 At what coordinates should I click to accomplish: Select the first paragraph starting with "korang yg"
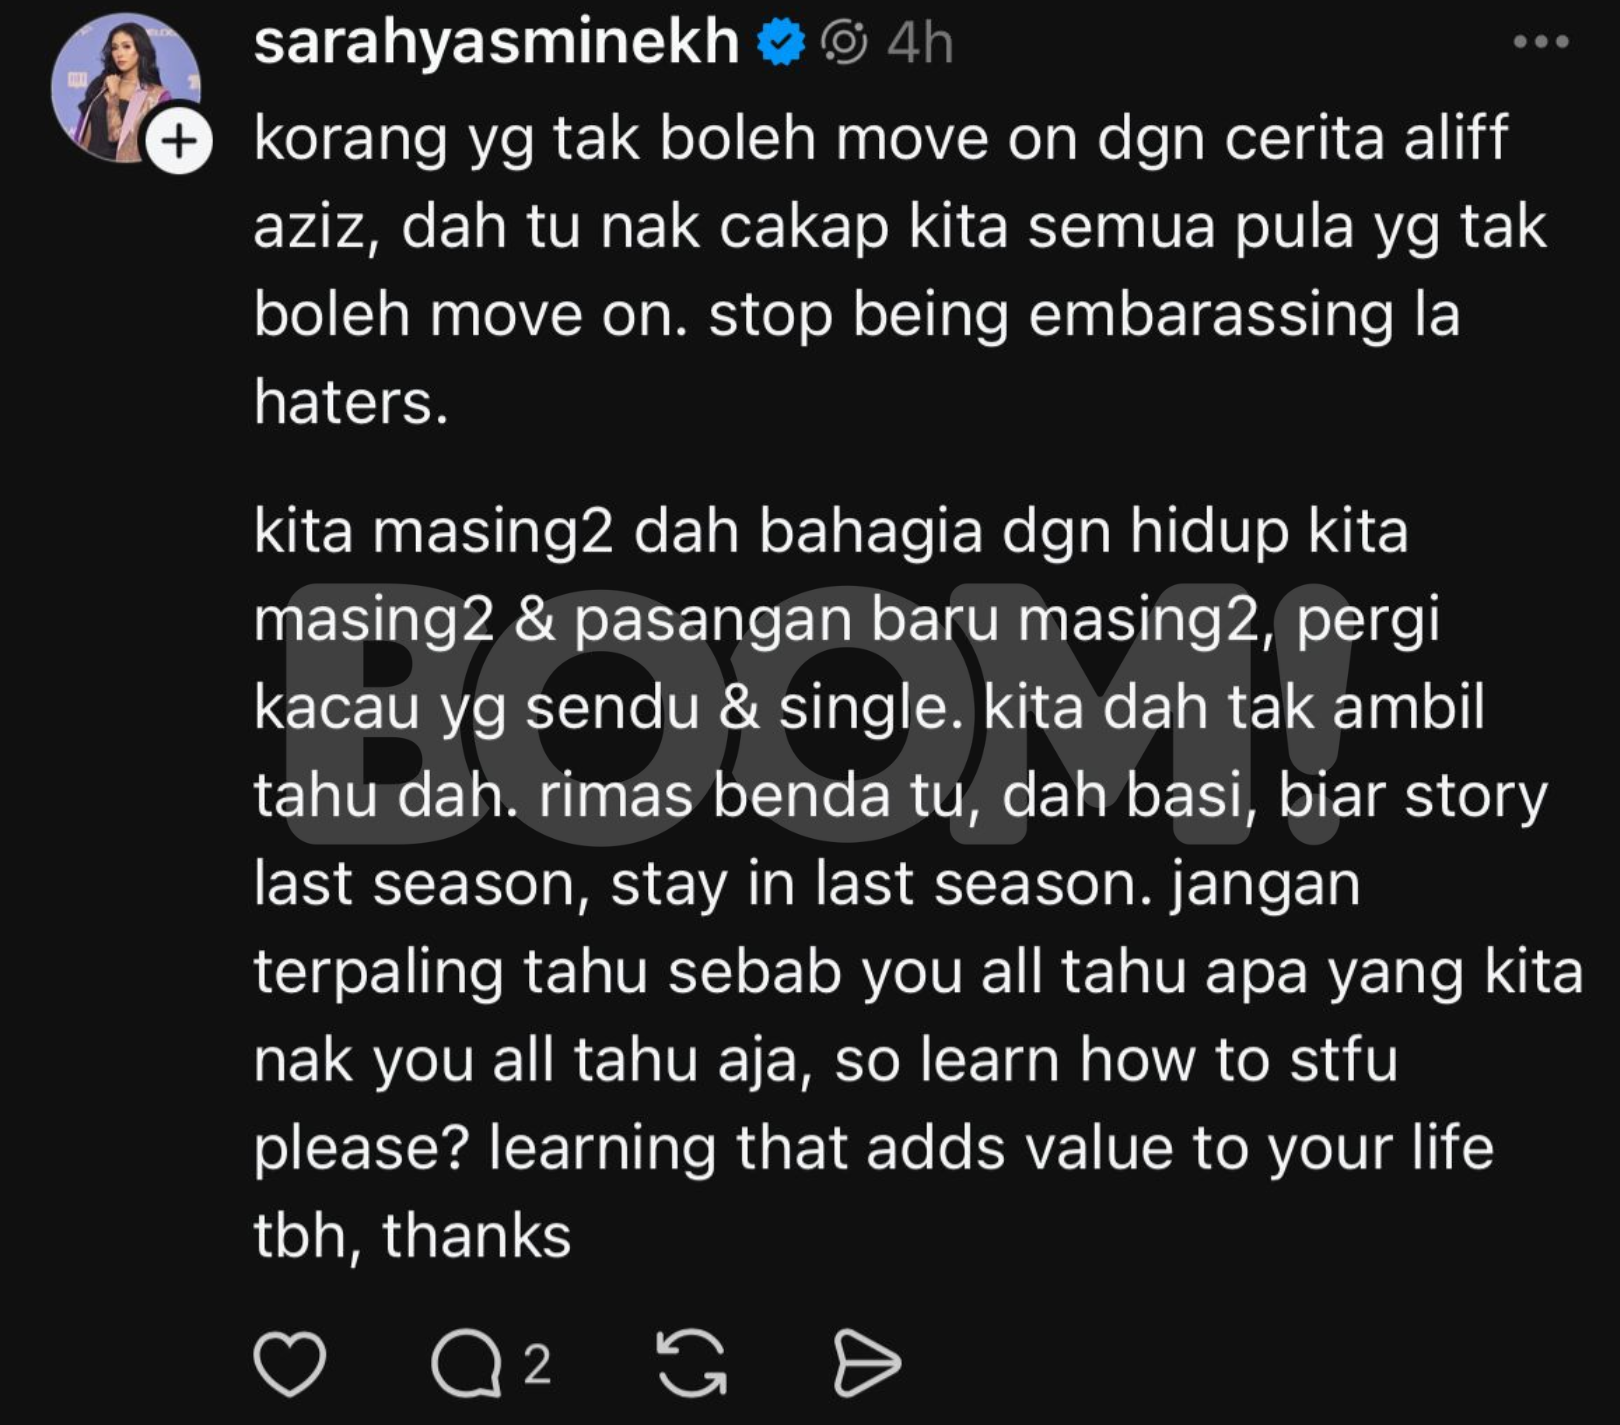900,270
